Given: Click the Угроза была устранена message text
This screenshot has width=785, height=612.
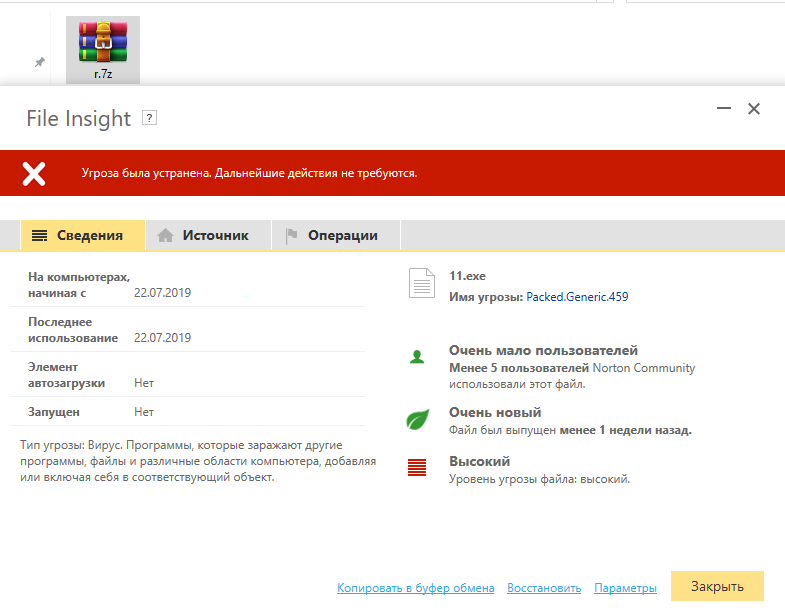Looking at the screenshot, I should [x=249, y=173].
